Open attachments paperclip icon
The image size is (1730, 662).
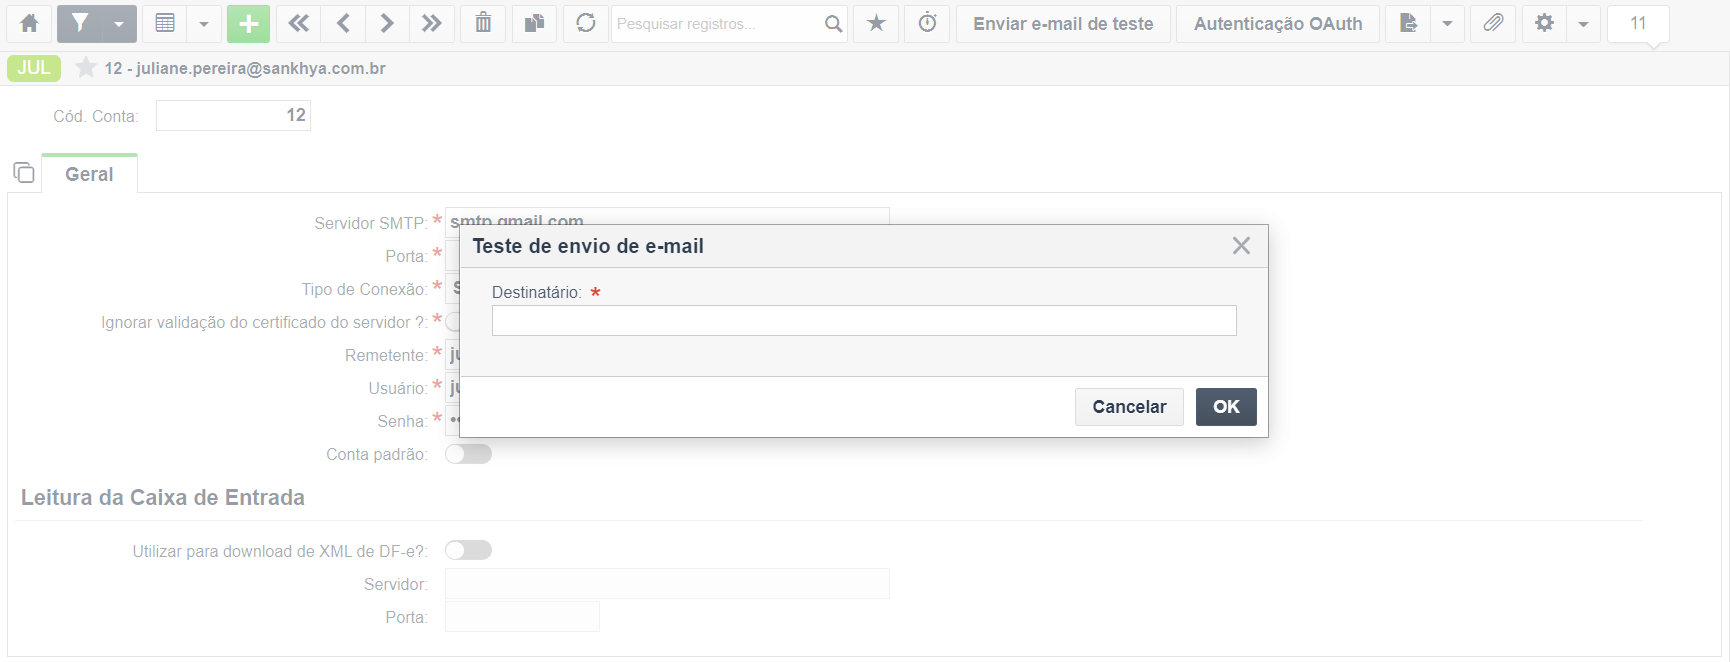tap(1493, 23)
